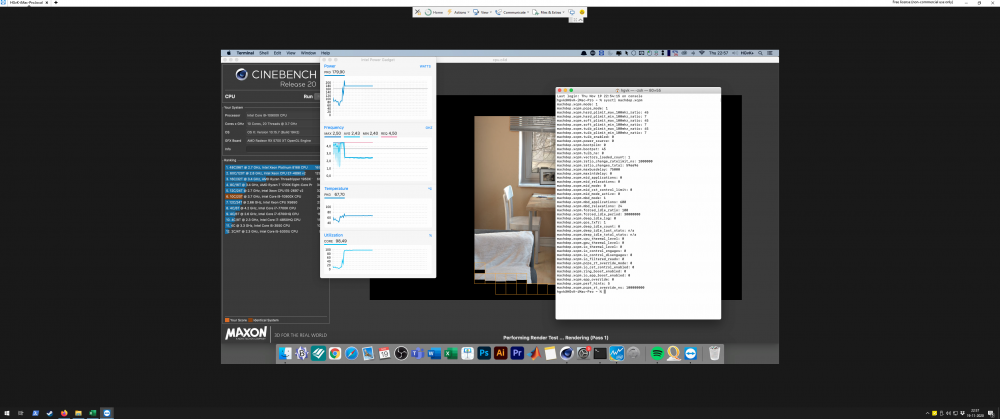Open the Windows Start menu
Screen dimensions: 1000x419
pyautogui.click(x=7, y=413)
